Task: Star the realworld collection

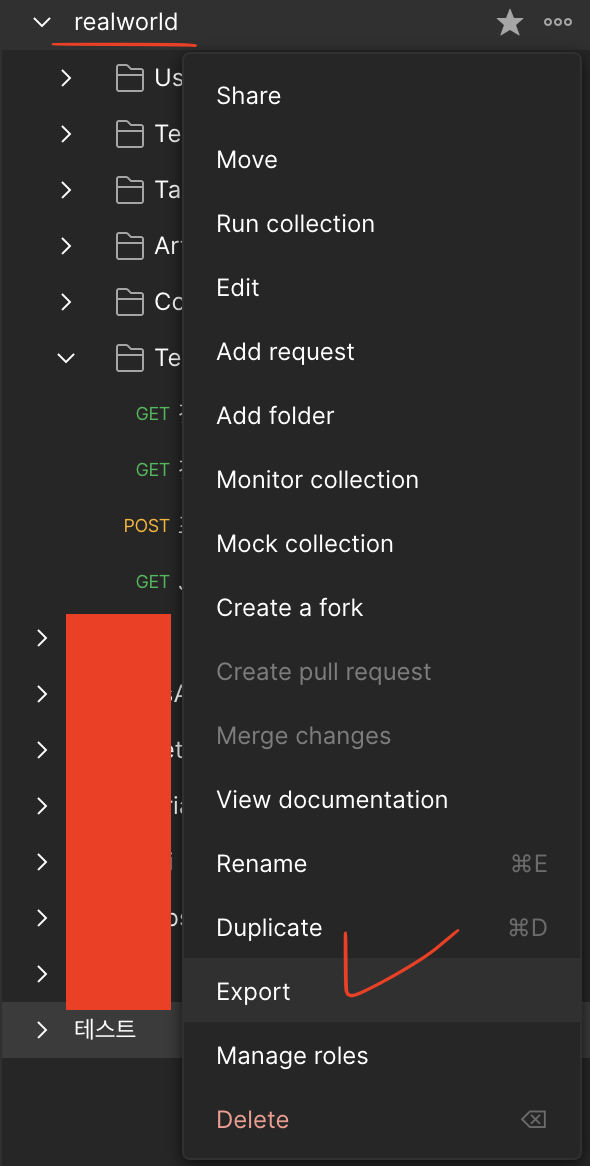Action: pos(510,22)
